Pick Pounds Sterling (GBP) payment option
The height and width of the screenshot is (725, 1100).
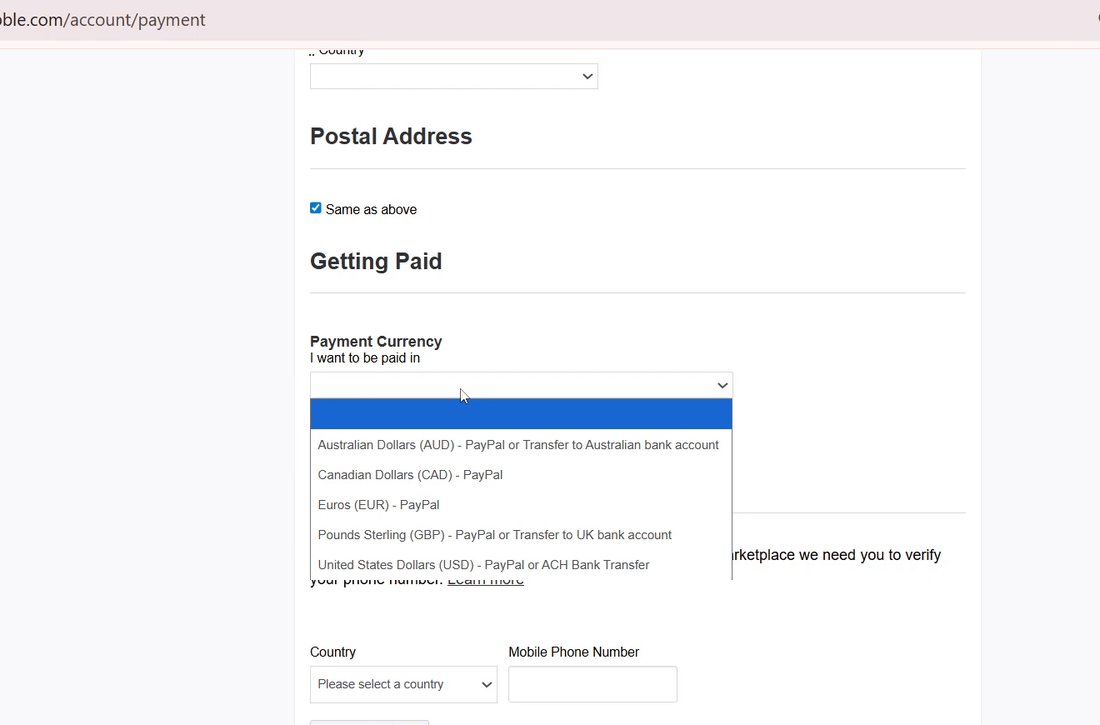point(521,535)
